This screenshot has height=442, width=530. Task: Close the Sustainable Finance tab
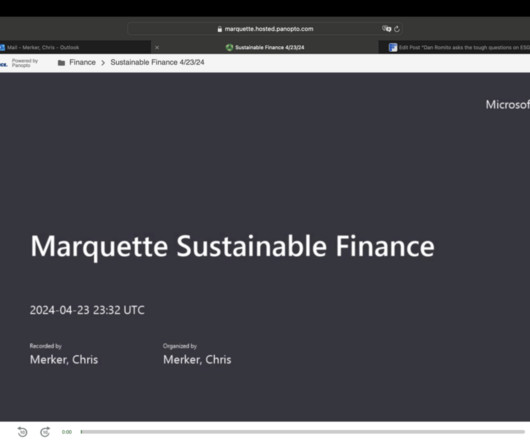[157, 47]
